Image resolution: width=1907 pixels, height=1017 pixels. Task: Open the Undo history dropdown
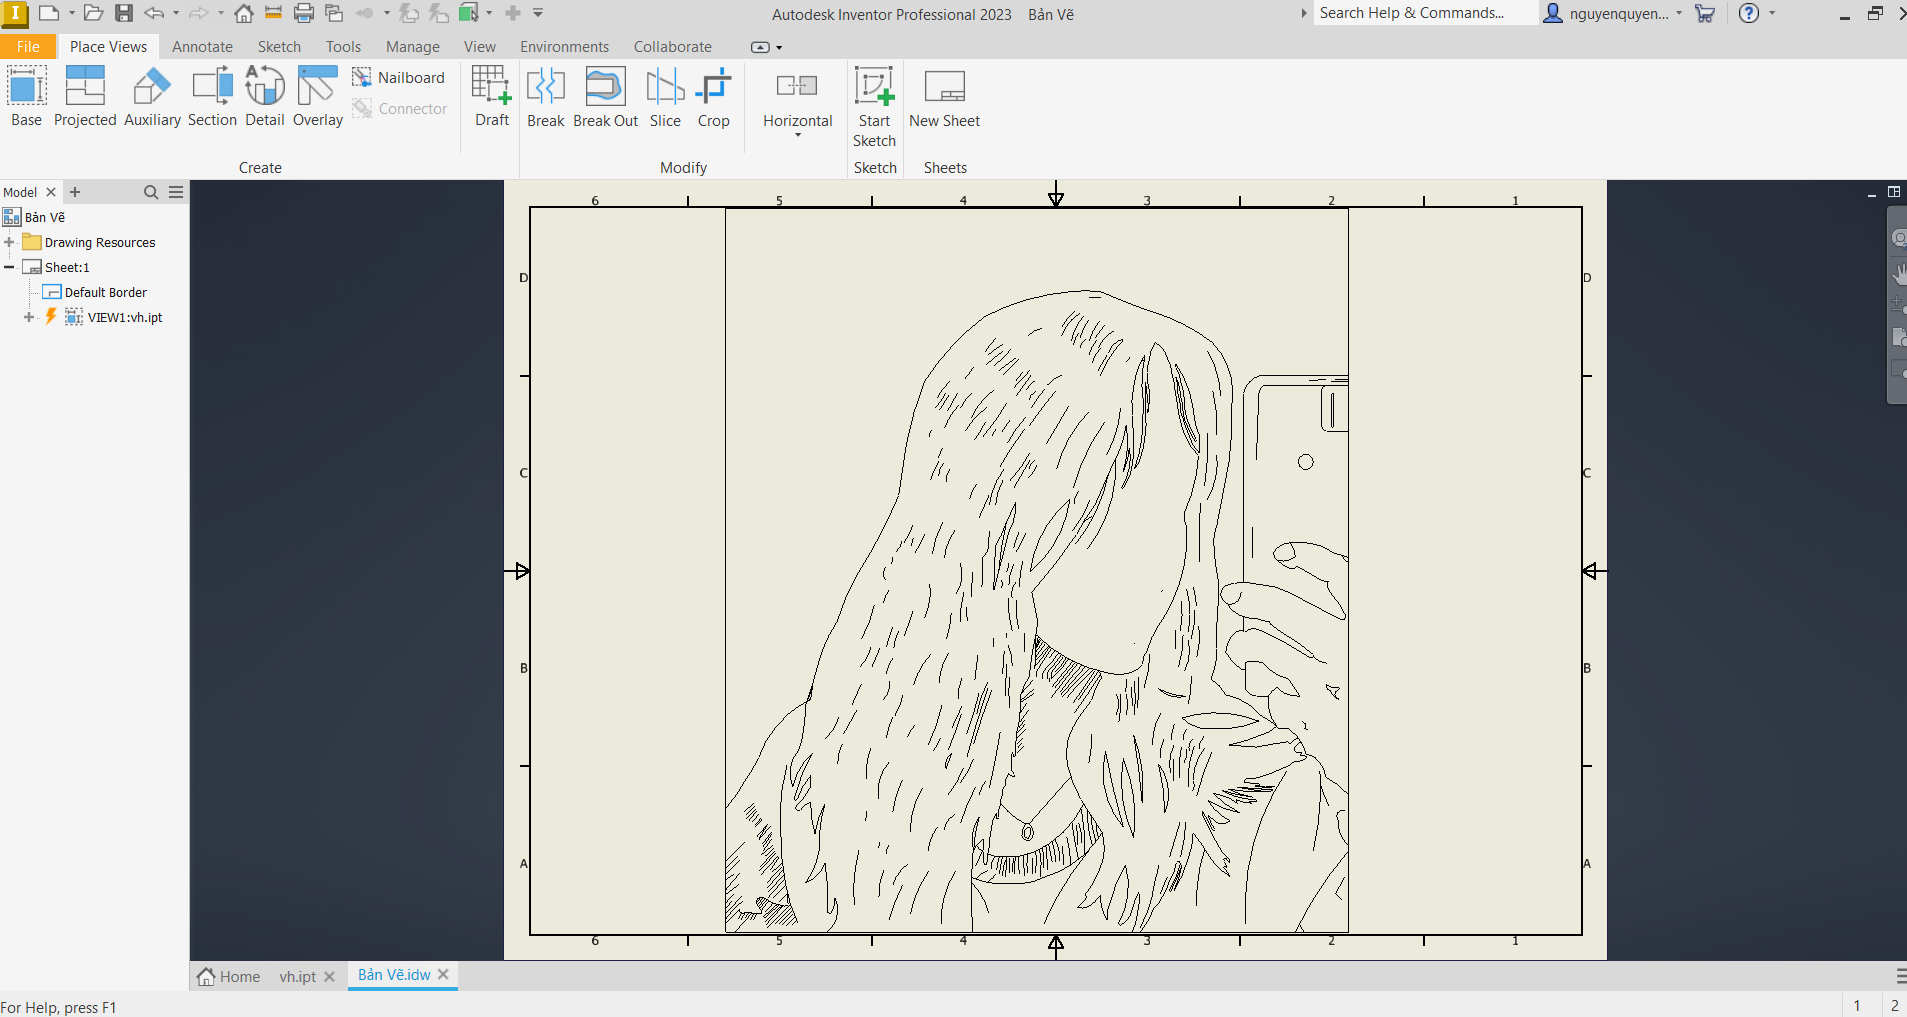(176, 13)
